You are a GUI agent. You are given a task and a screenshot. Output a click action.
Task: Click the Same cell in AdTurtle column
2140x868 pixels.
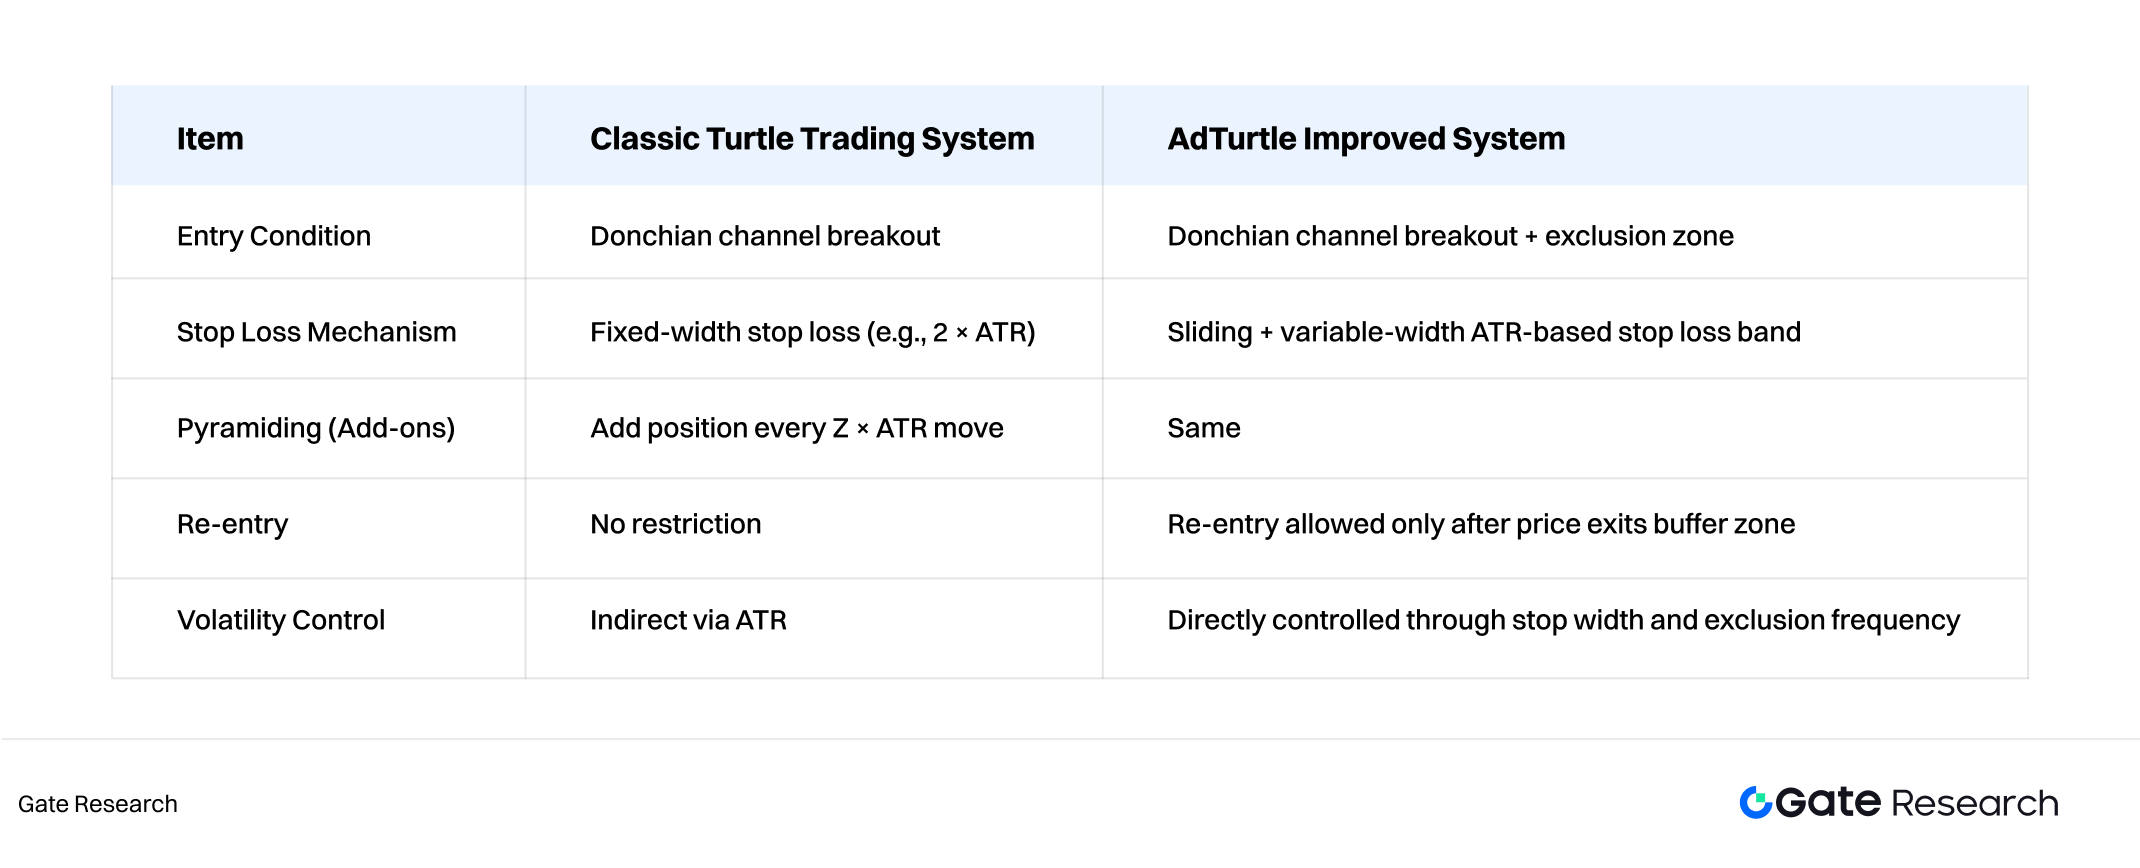[x=1204, y=428]
